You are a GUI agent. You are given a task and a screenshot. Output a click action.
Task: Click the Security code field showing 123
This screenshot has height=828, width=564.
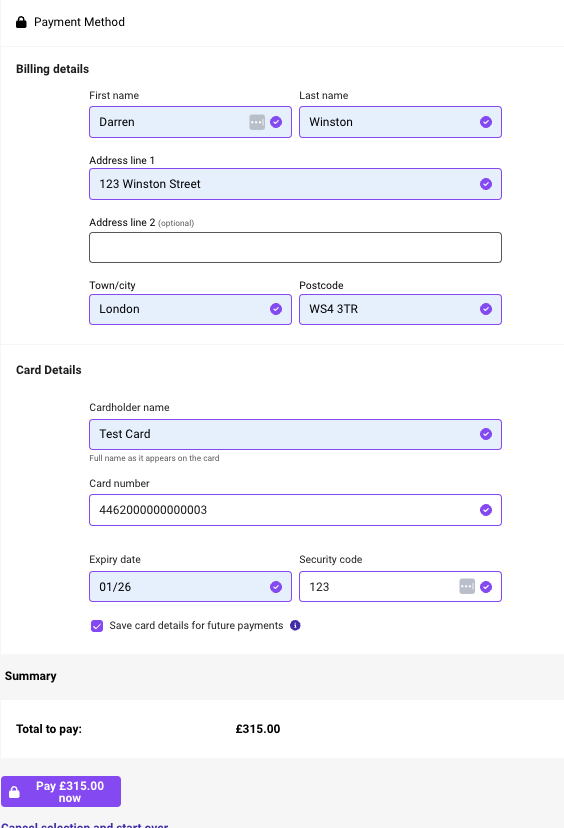(x=400, y=587)
